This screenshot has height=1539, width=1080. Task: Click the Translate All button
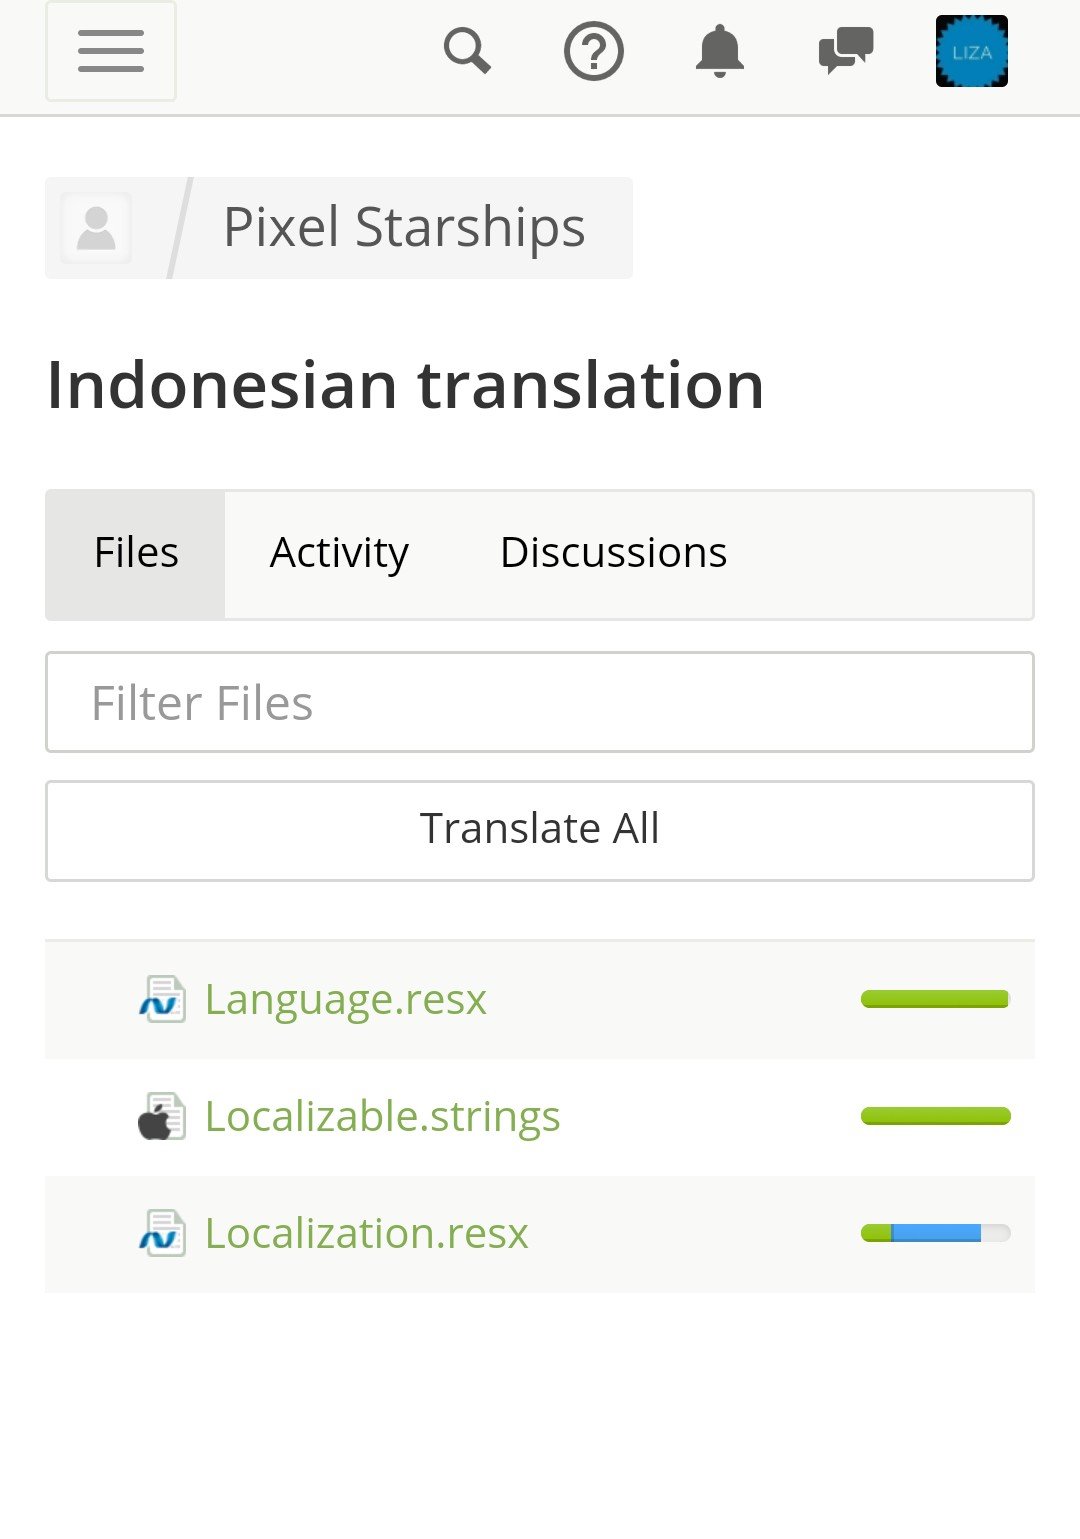coord(540,831)
